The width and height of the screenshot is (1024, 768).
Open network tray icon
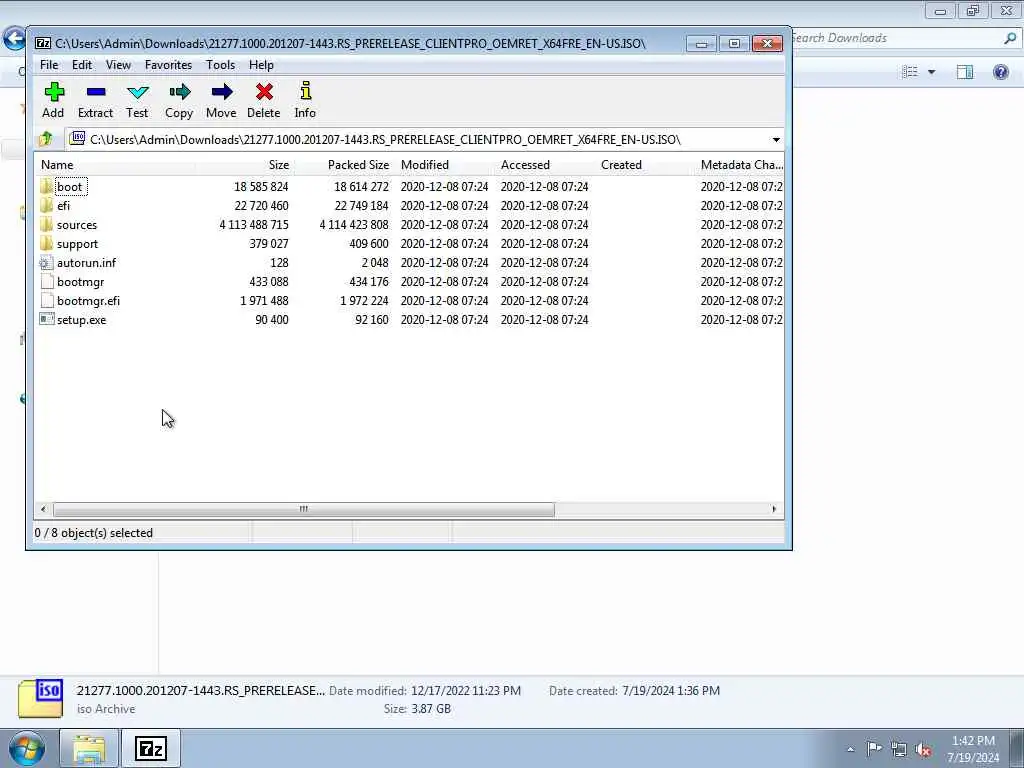click(899, 749)
